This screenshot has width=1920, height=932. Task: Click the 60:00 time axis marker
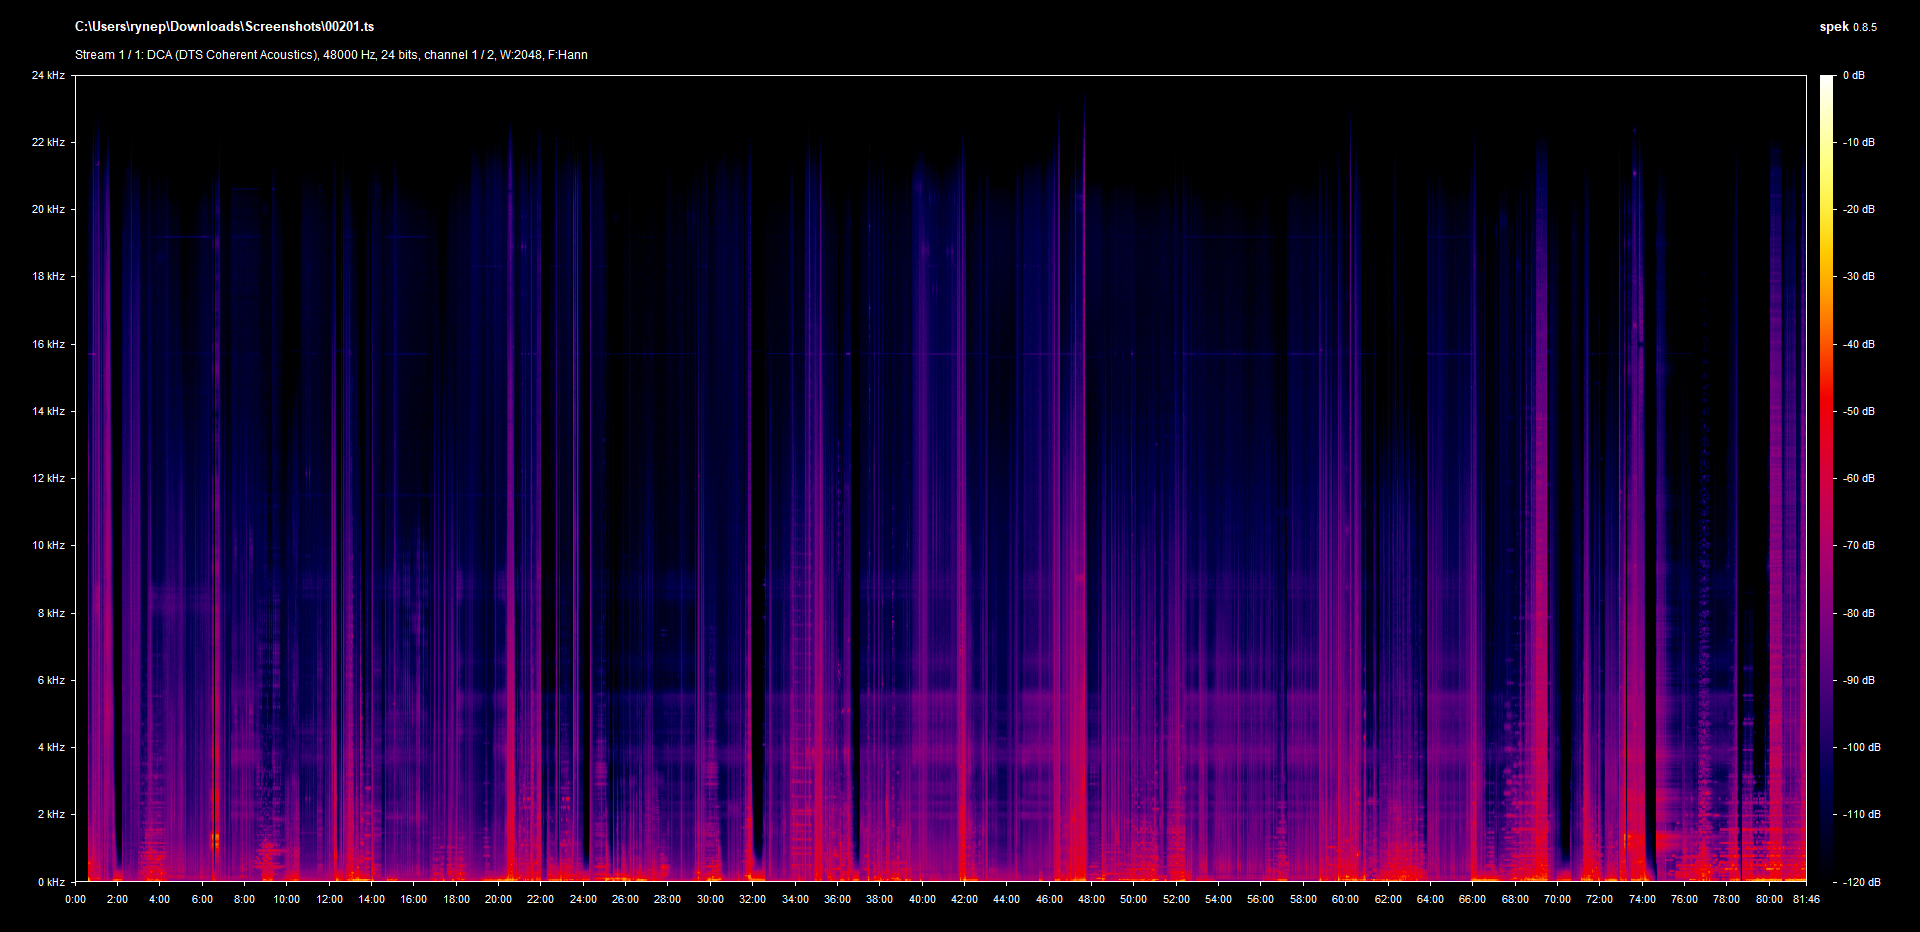[1345, 899]
